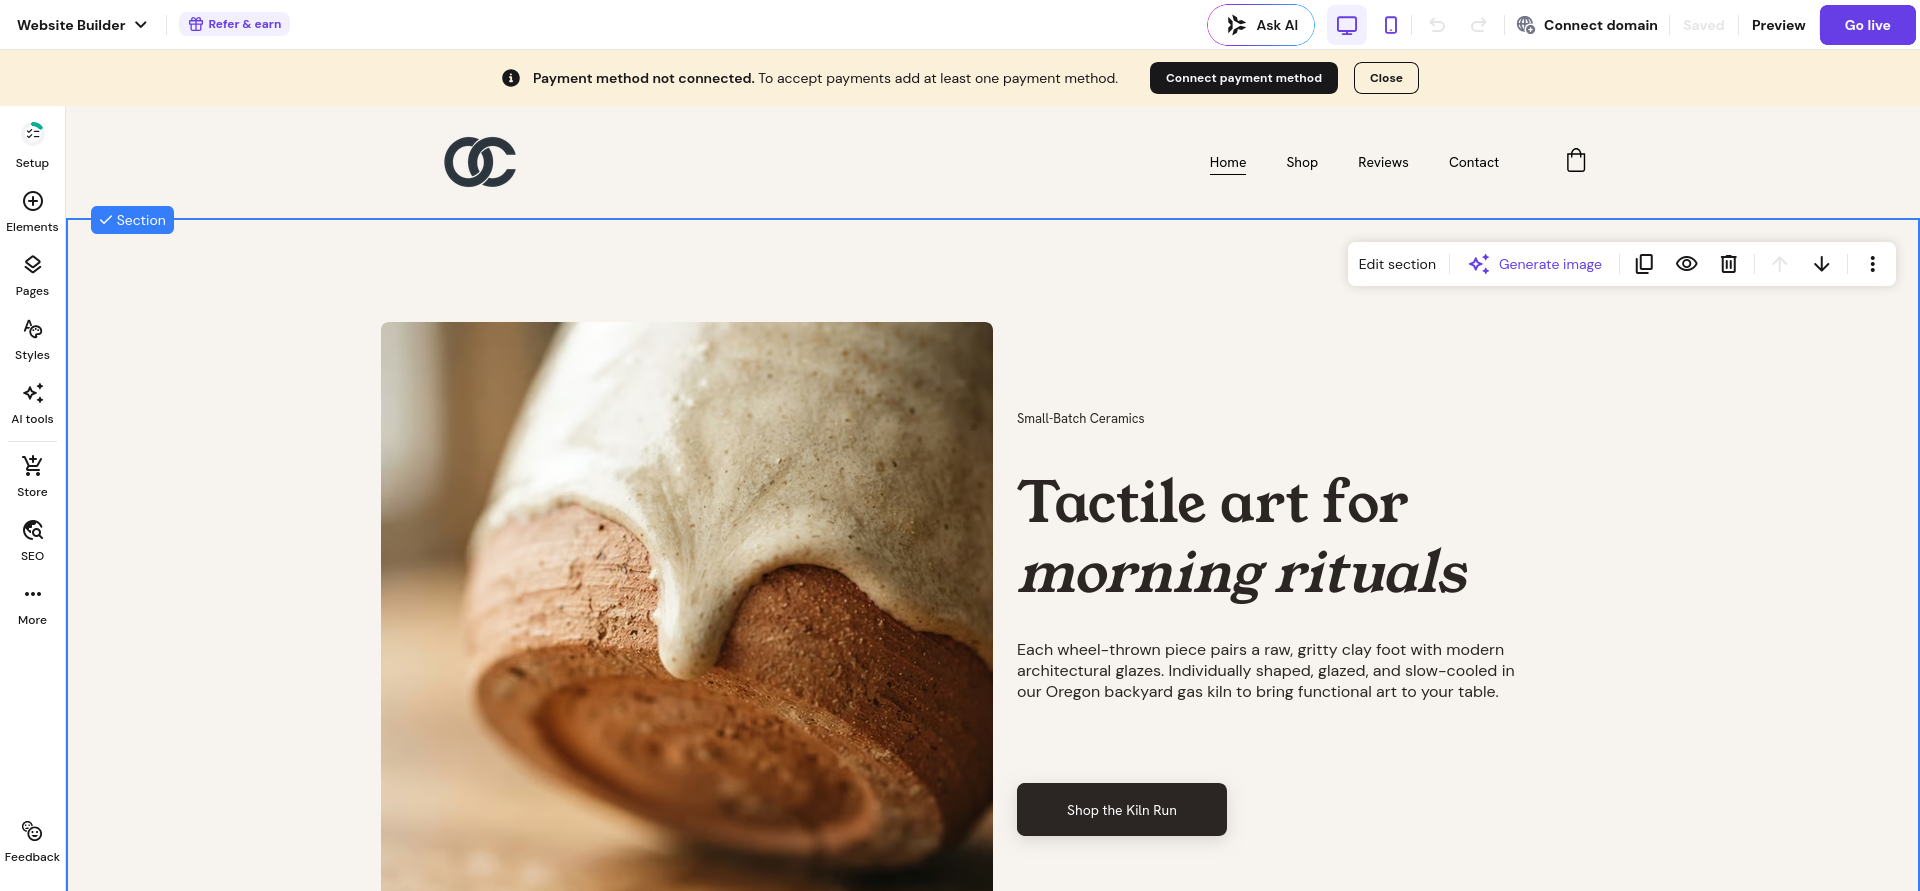Click the Go live button
This screenshot has width=1920, height=891.
coord(1867,25)
